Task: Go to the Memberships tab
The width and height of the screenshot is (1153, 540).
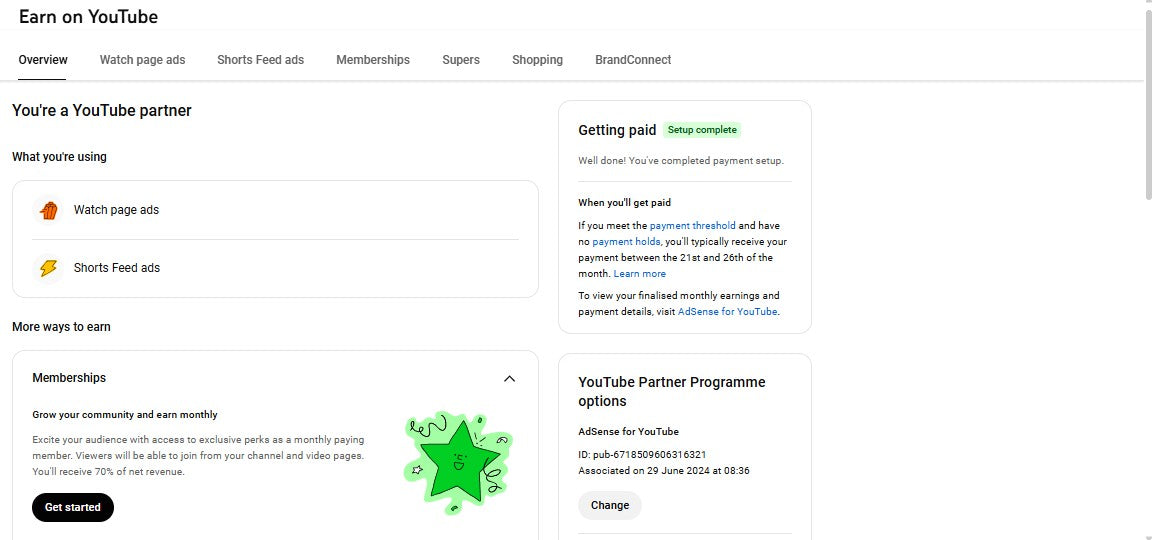Action: [x=372, y=60]
